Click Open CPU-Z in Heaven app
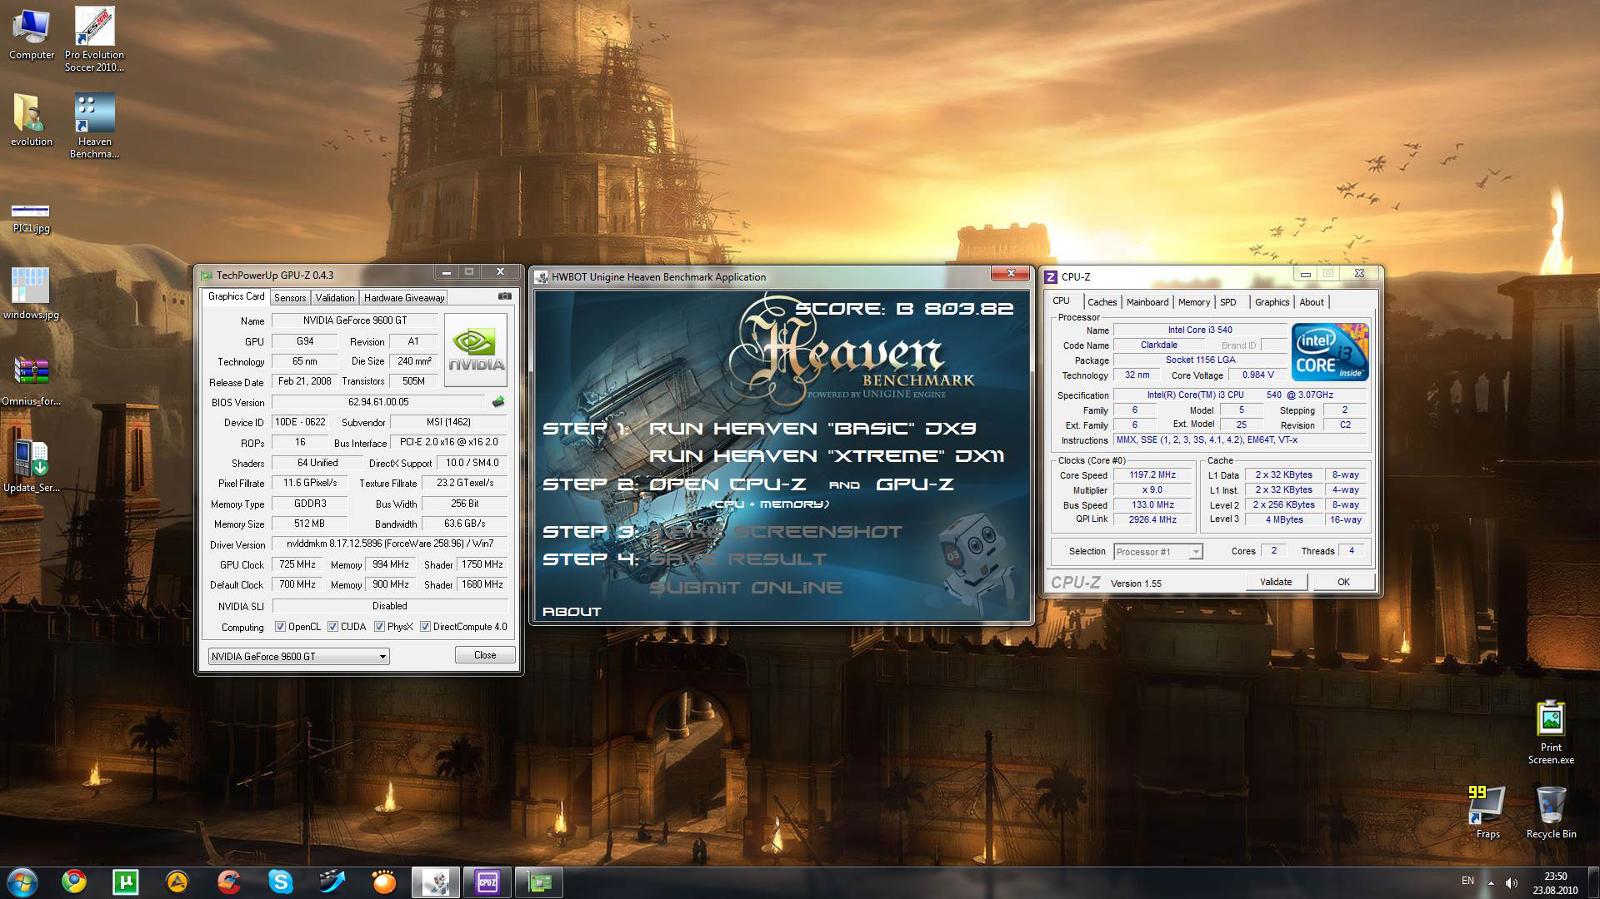This screenshot has height=899, width=1600. [727, 484]
